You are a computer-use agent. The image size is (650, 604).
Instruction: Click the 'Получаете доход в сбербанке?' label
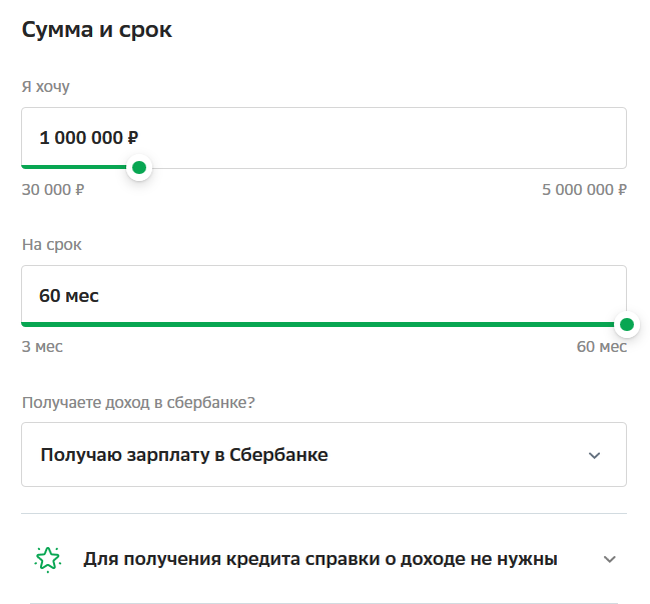point(138,403)
